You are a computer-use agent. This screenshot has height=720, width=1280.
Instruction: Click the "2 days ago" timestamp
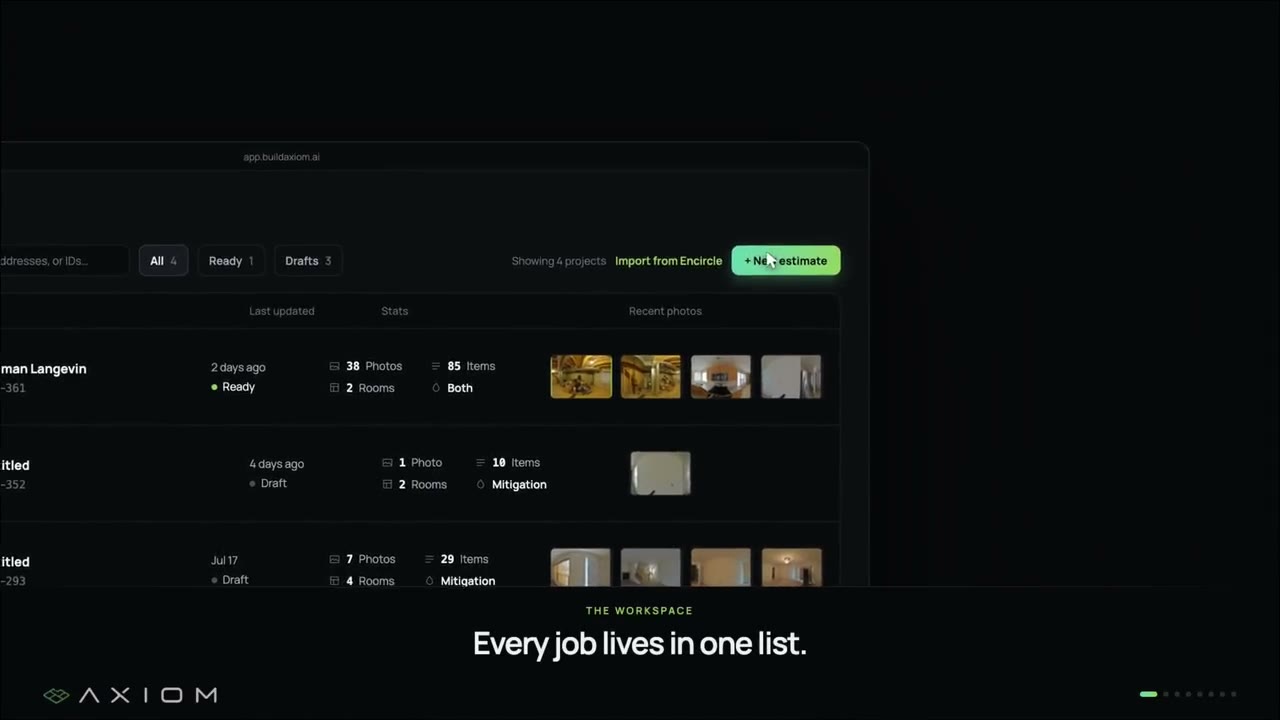pyautogui.click(x=238, y=367)
